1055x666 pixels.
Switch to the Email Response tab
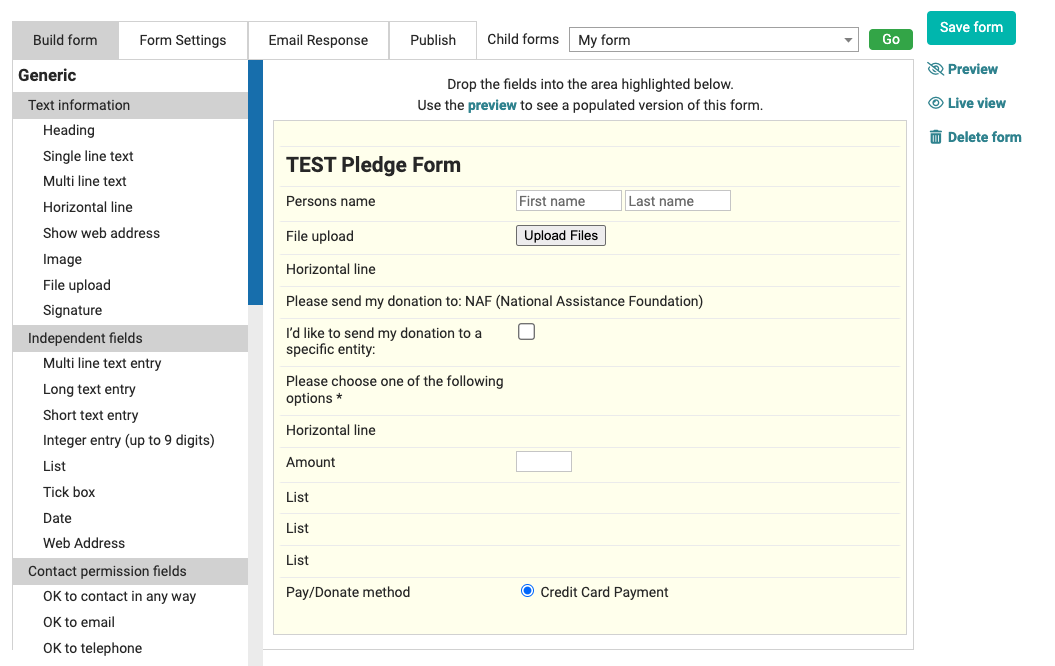point(318,40)
